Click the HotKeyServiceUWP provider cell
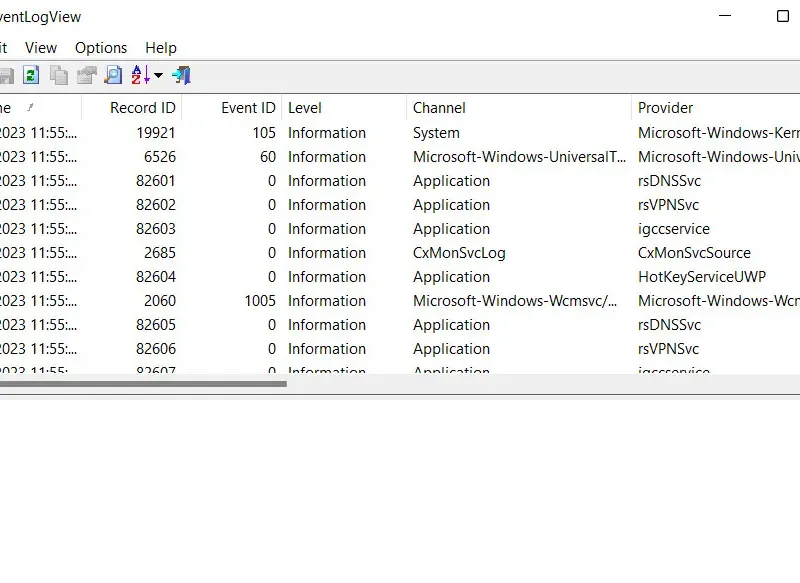The image size is (800, 583). tap(702, 276)
